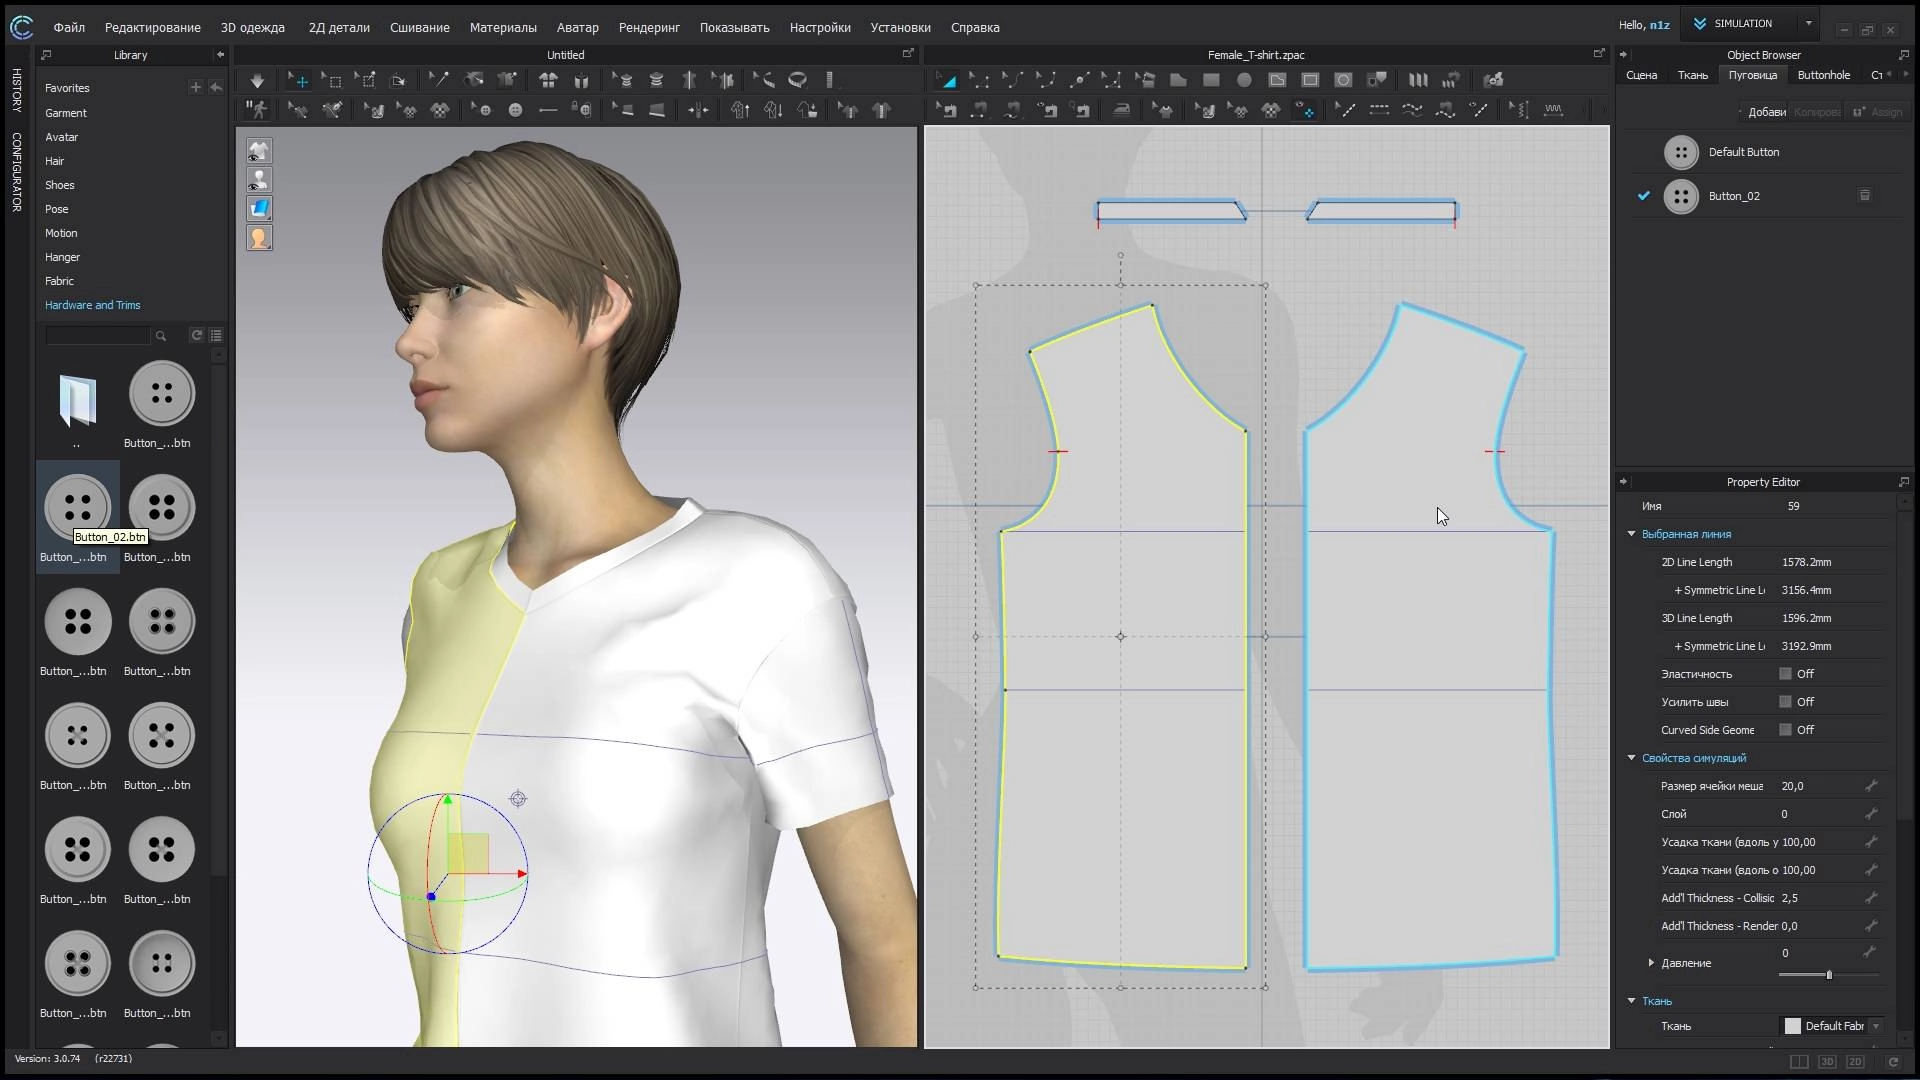
Task: Select Default Button in Object Browser
Action: tap(1743, 152)
